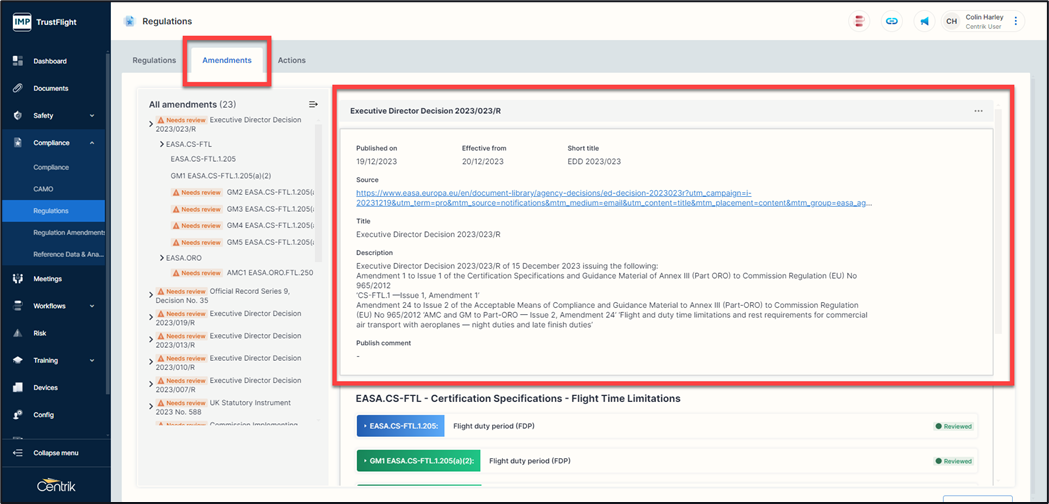Open the amendments list filter icon
The image size is (1049, 504).
tap(313, 104)
